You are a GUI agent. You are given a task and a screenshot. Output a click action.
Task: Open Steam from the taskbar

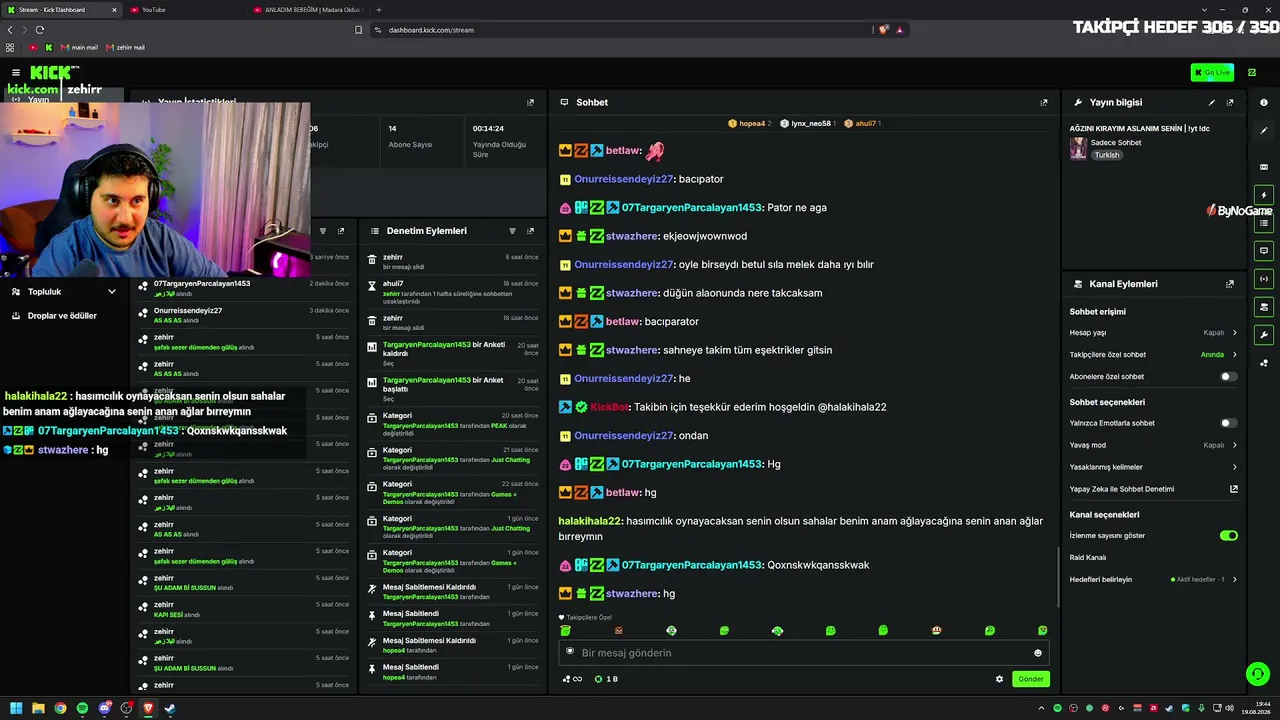(170, 709)
